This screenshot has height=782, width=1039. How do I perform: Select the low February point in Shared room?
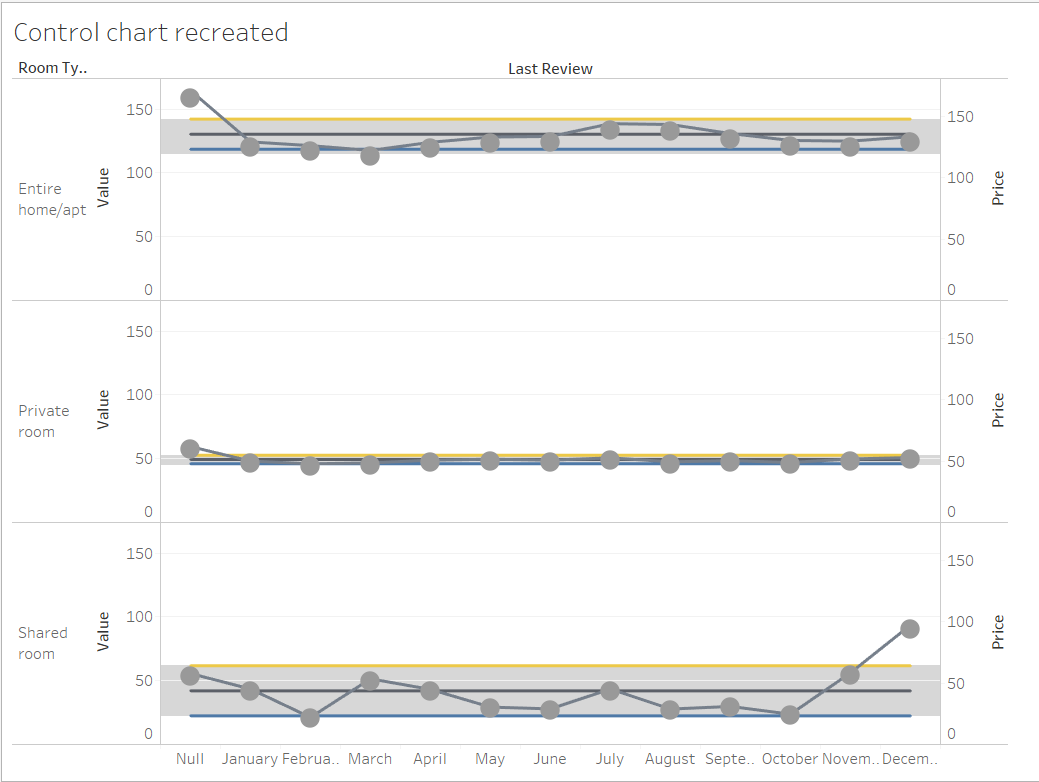click(x=310, y=716)
